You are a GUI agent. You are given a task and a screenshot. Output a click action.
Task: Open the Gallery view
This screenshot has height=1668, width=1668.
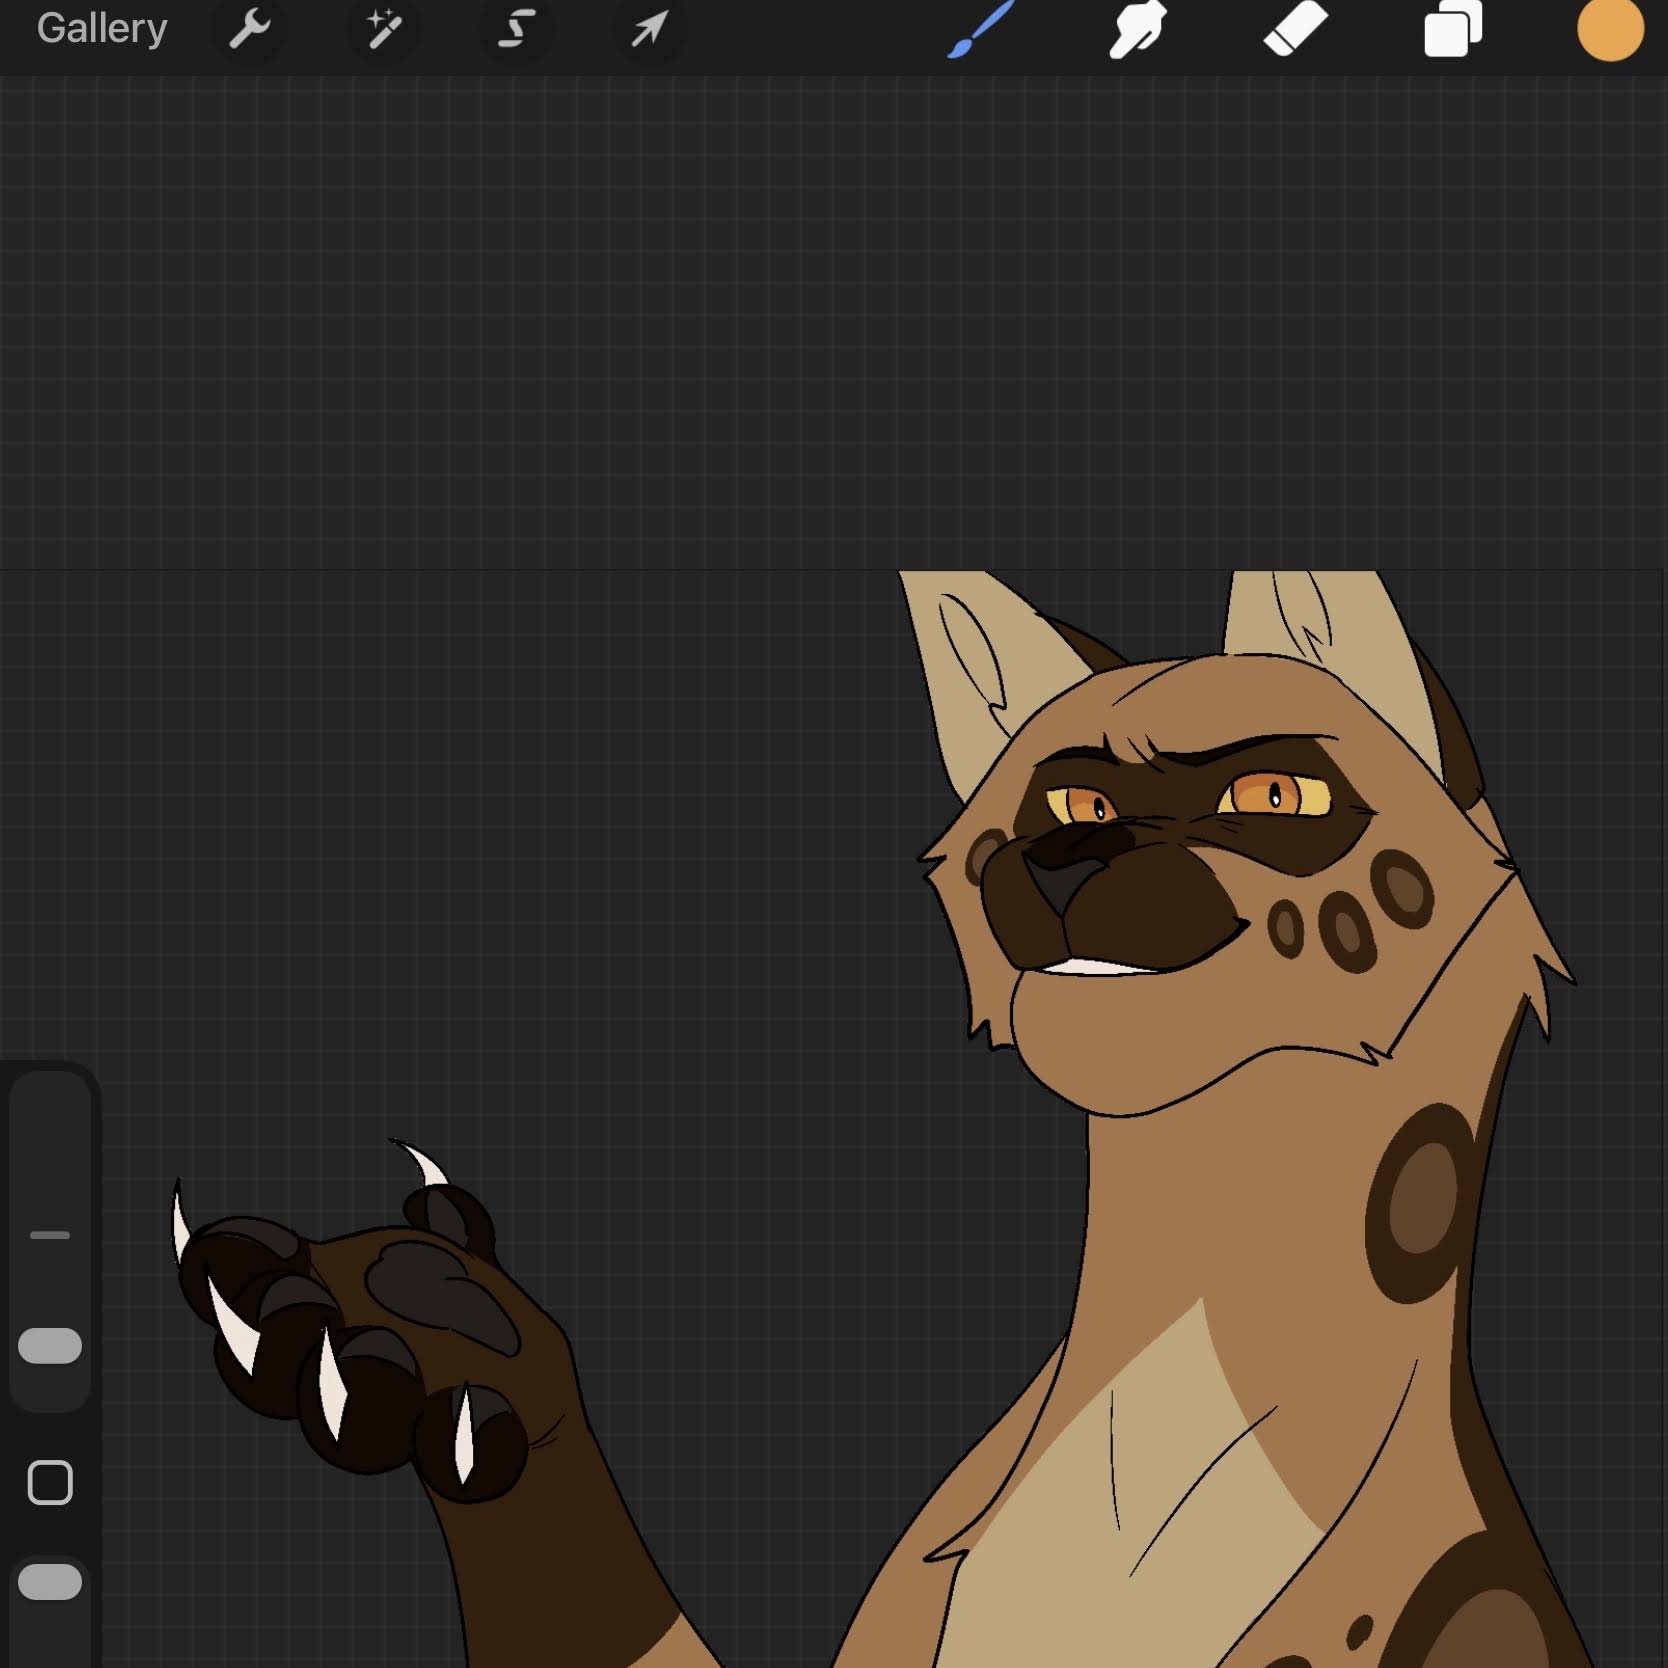click(x=102, y=29)
